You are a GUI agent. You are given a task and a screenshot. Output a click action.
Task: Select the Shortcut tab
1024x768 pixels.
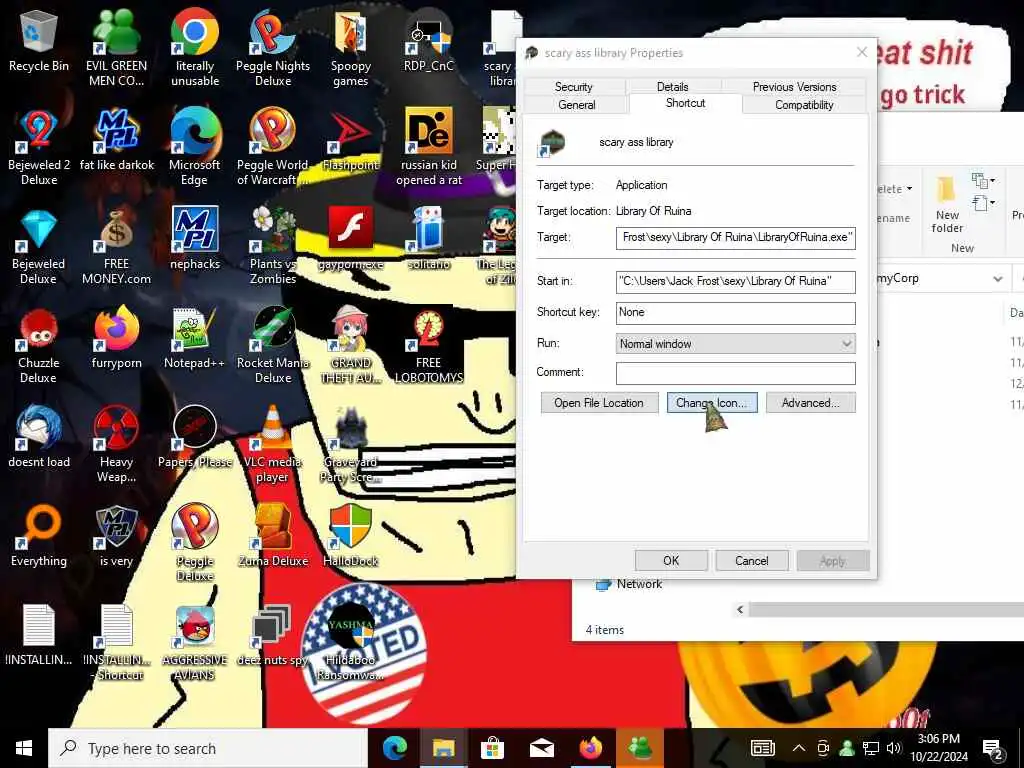pos(686,103)
